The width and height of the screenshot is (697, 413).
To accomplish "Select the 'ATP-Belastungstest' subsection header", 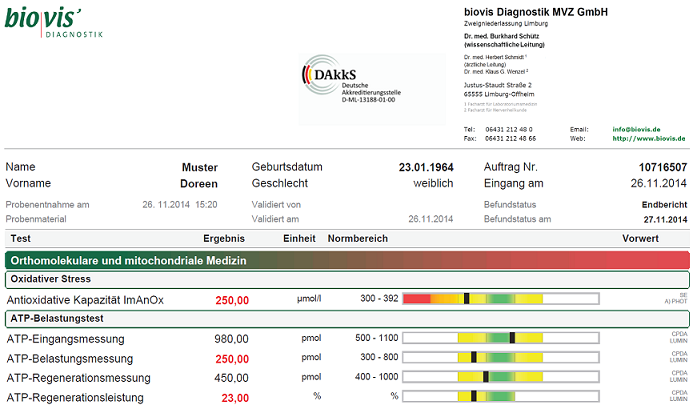I will point(347,319).
